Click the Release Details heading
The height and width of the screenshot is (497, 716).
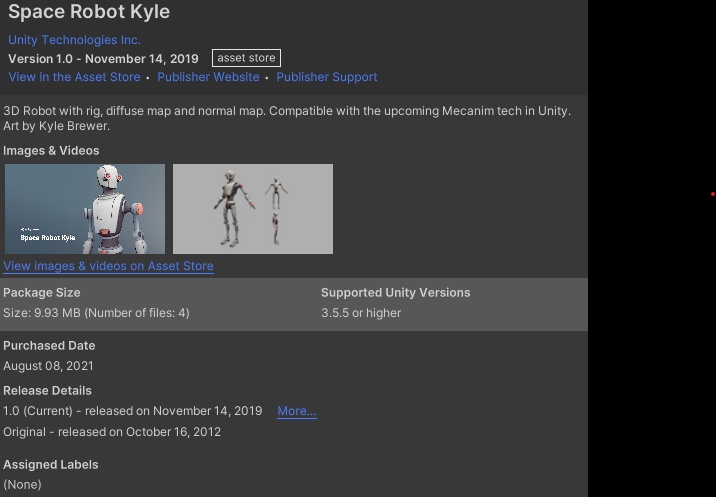(47, 391)
